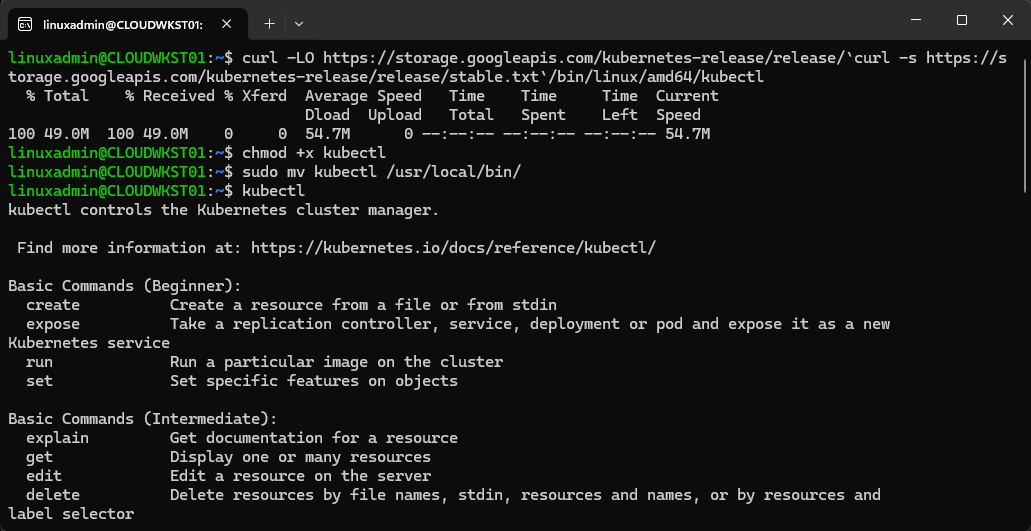Click the "explain" command name
Viewport: 1031px width, 531px height.
[57, 438]
